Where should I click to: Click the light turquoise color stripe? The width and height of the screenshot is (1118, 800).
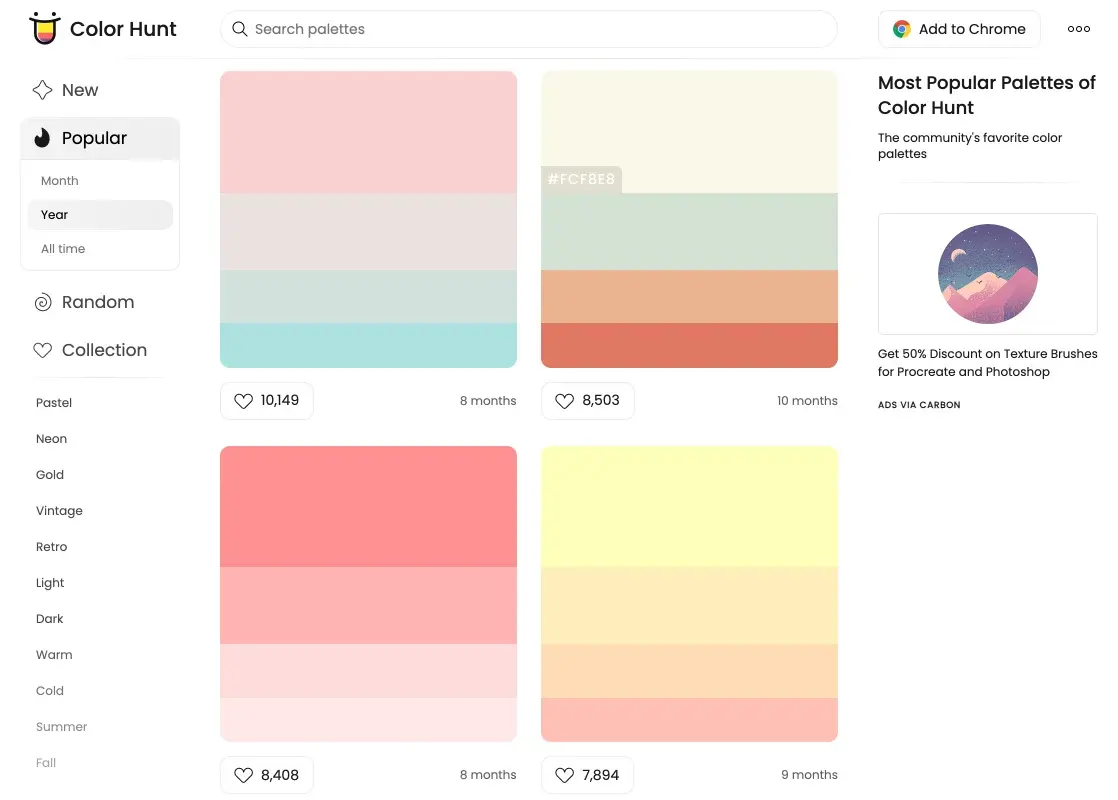tap(368, 345)
